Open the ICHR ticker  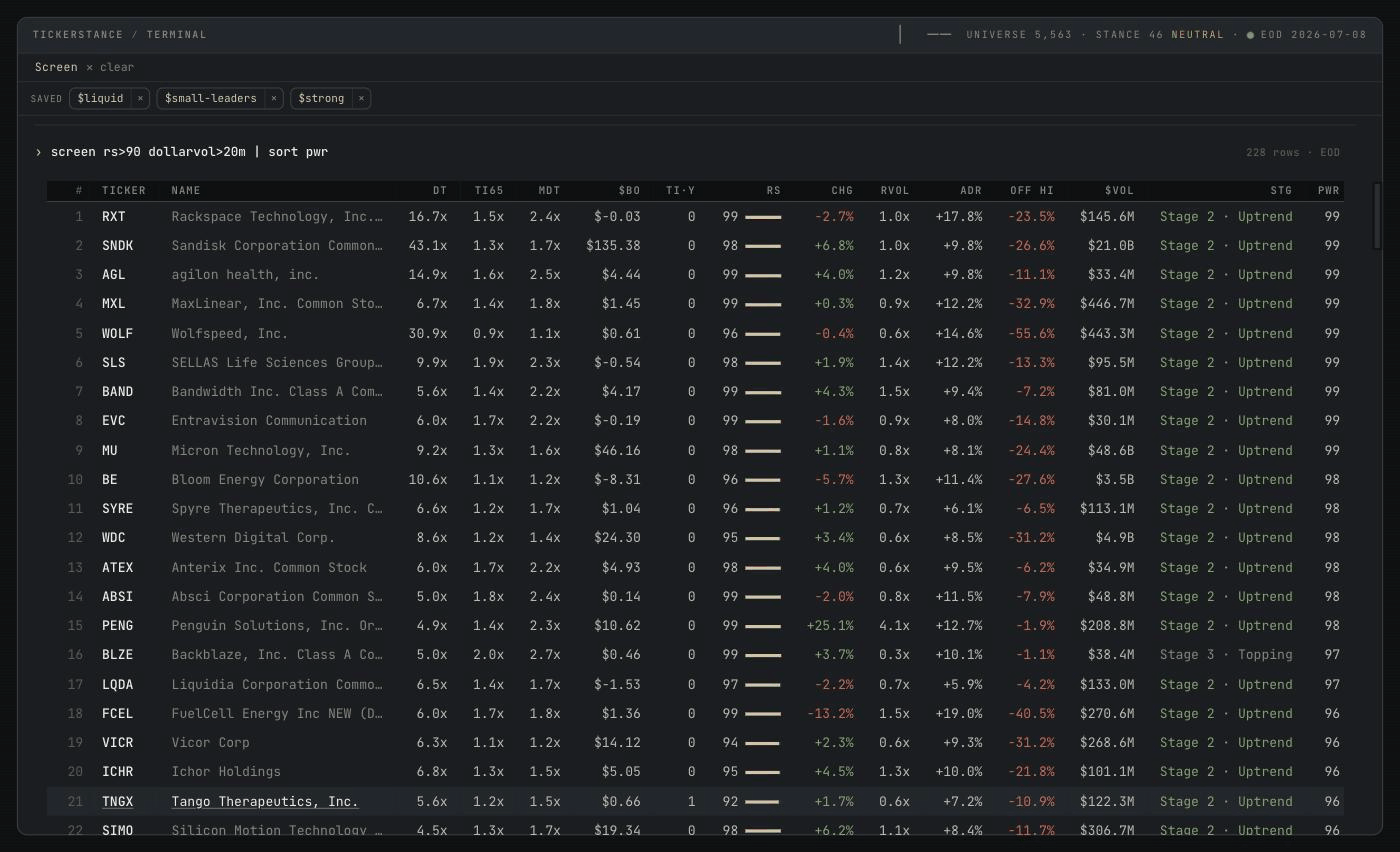[x=117, y=772]
